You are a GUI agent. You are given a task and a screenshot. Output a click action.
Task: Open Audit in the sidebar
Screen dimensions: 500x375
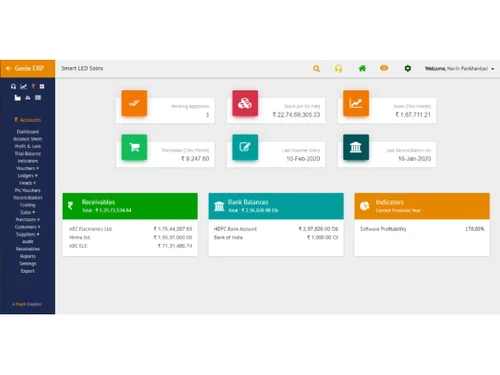click(28, 242)
